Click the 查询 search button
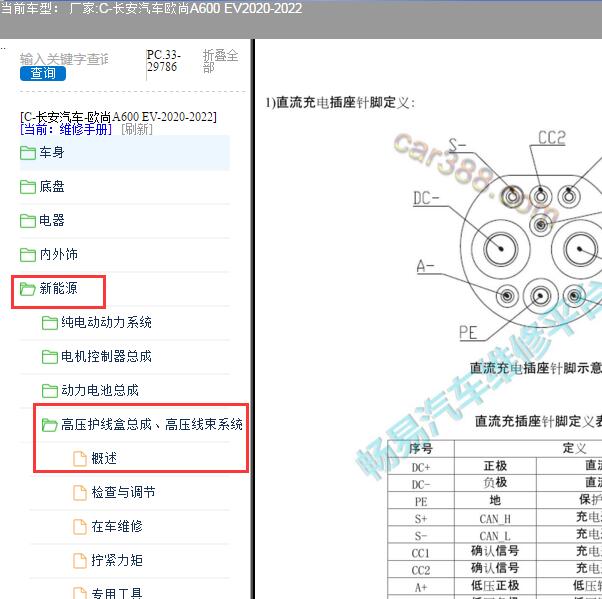 click(x=43, y=73)
